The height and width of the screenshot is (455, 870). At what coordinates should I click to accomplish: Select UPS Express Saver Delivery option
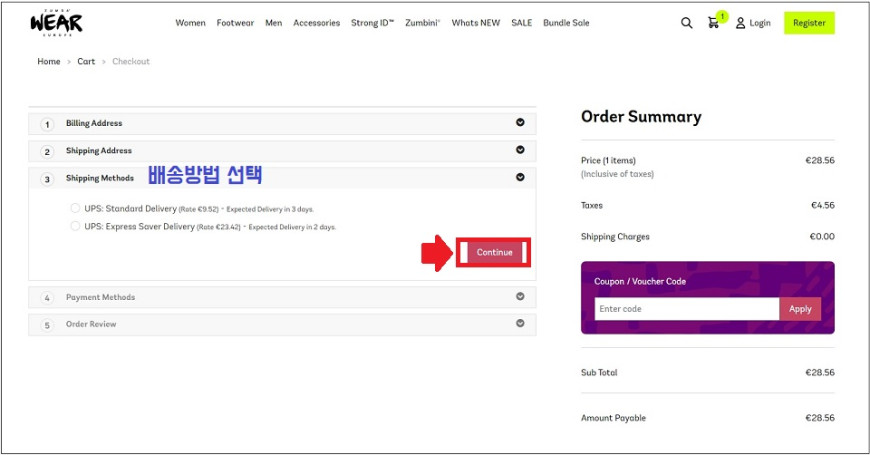click(75, 226)
